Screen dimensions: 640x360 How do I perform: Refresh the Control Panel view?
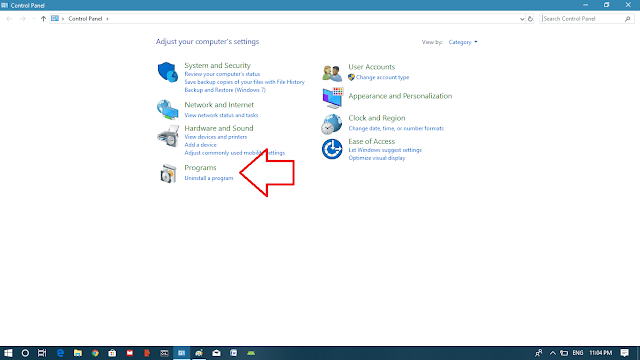pos(530,19)
